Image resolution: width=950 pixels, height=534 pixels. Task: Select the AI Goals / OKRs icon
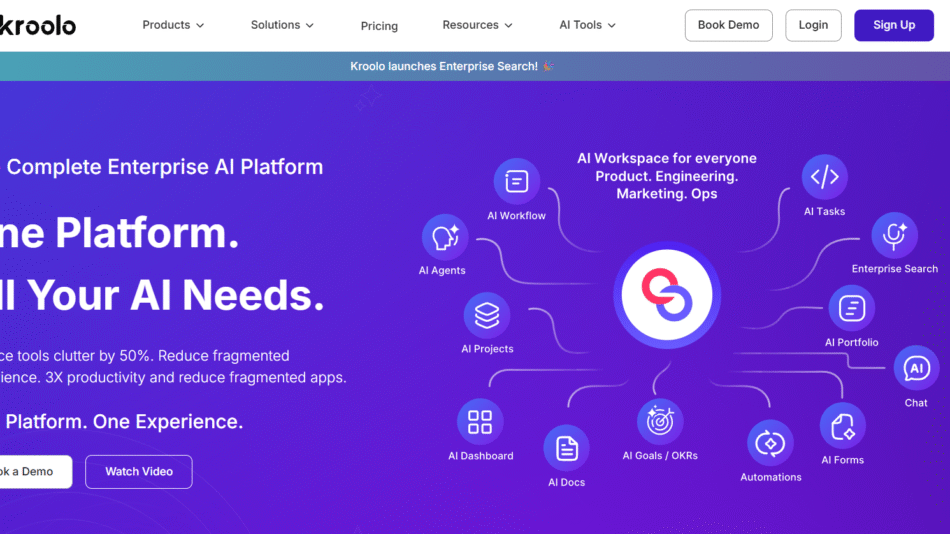pos(660,422)
